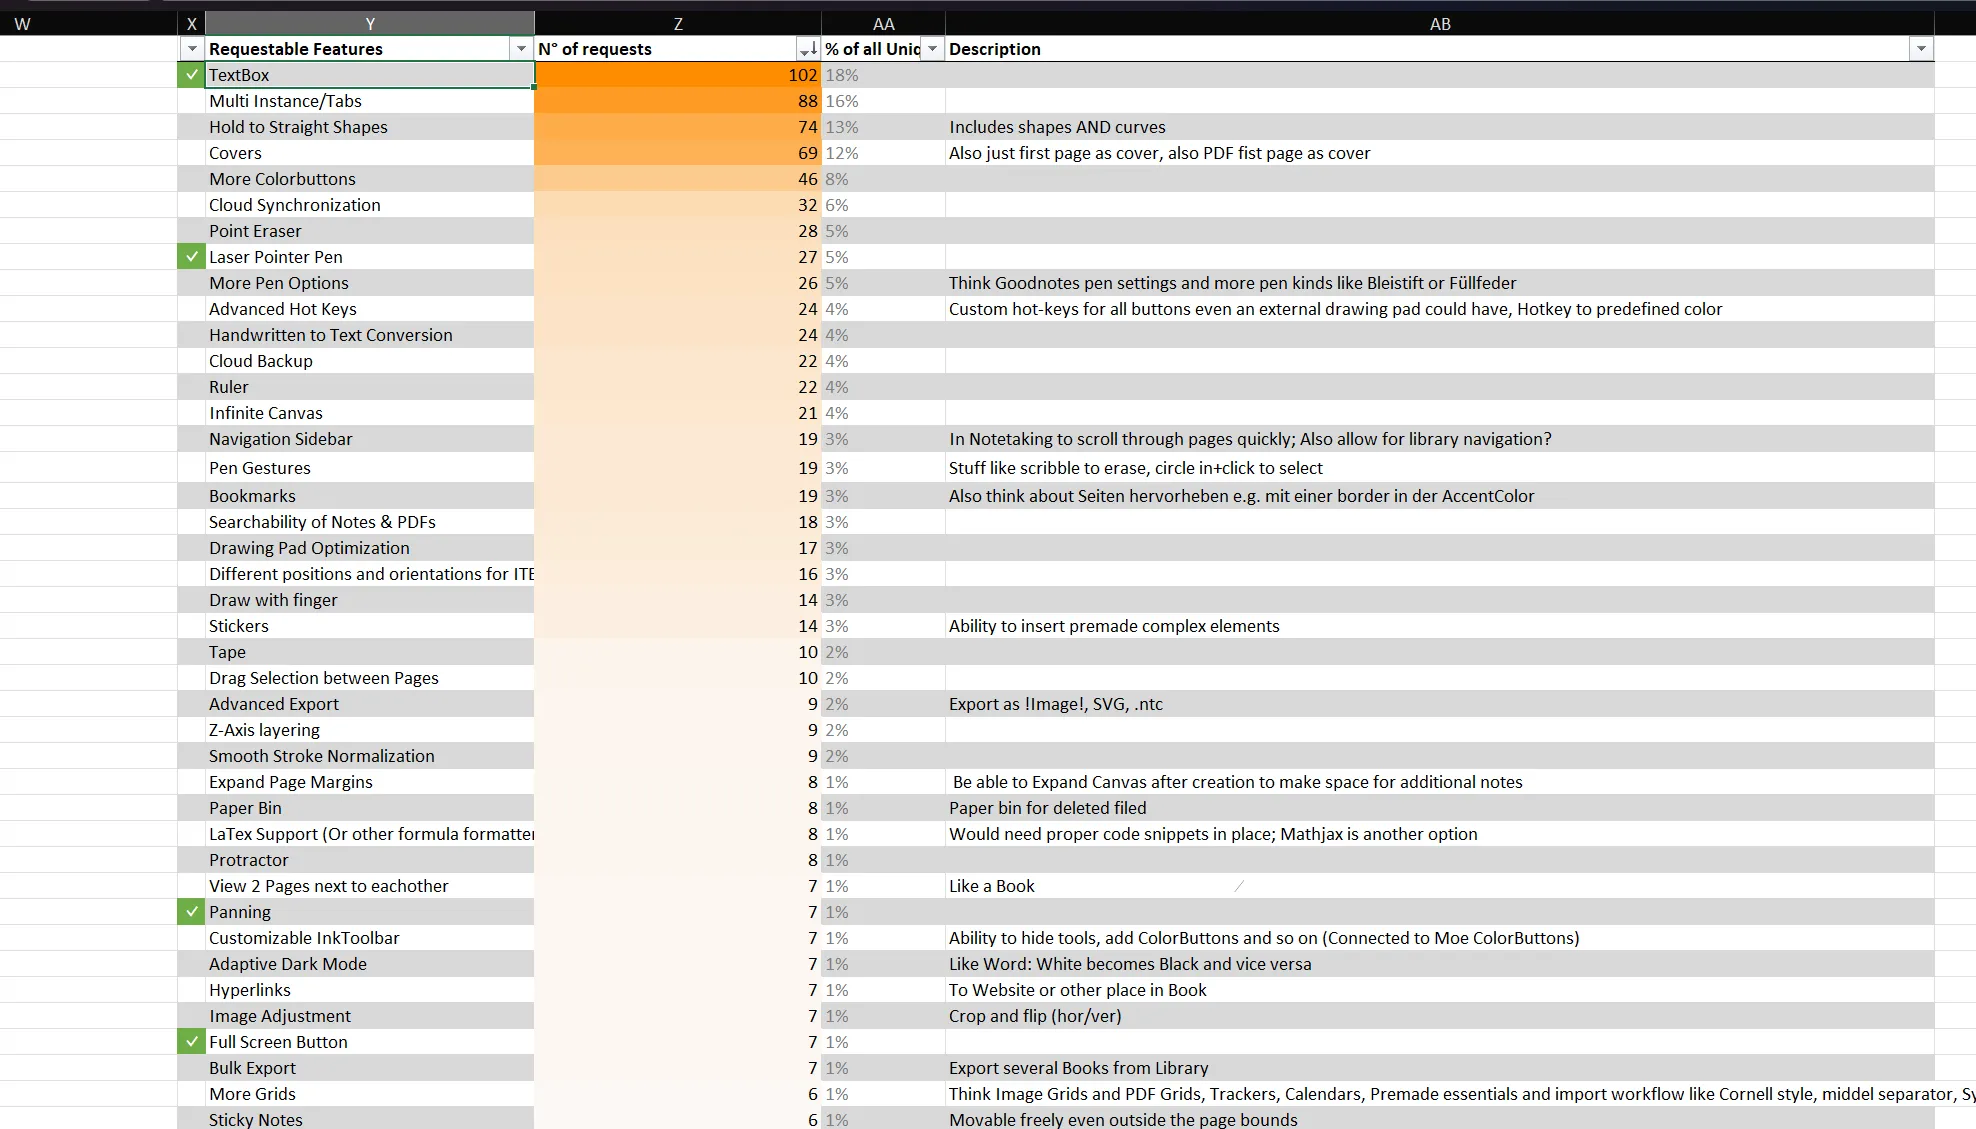Click the green checkmark icon beside Laser Pointer Pen
Viewport: 1976px width, 1129px height.
(191, 257)
